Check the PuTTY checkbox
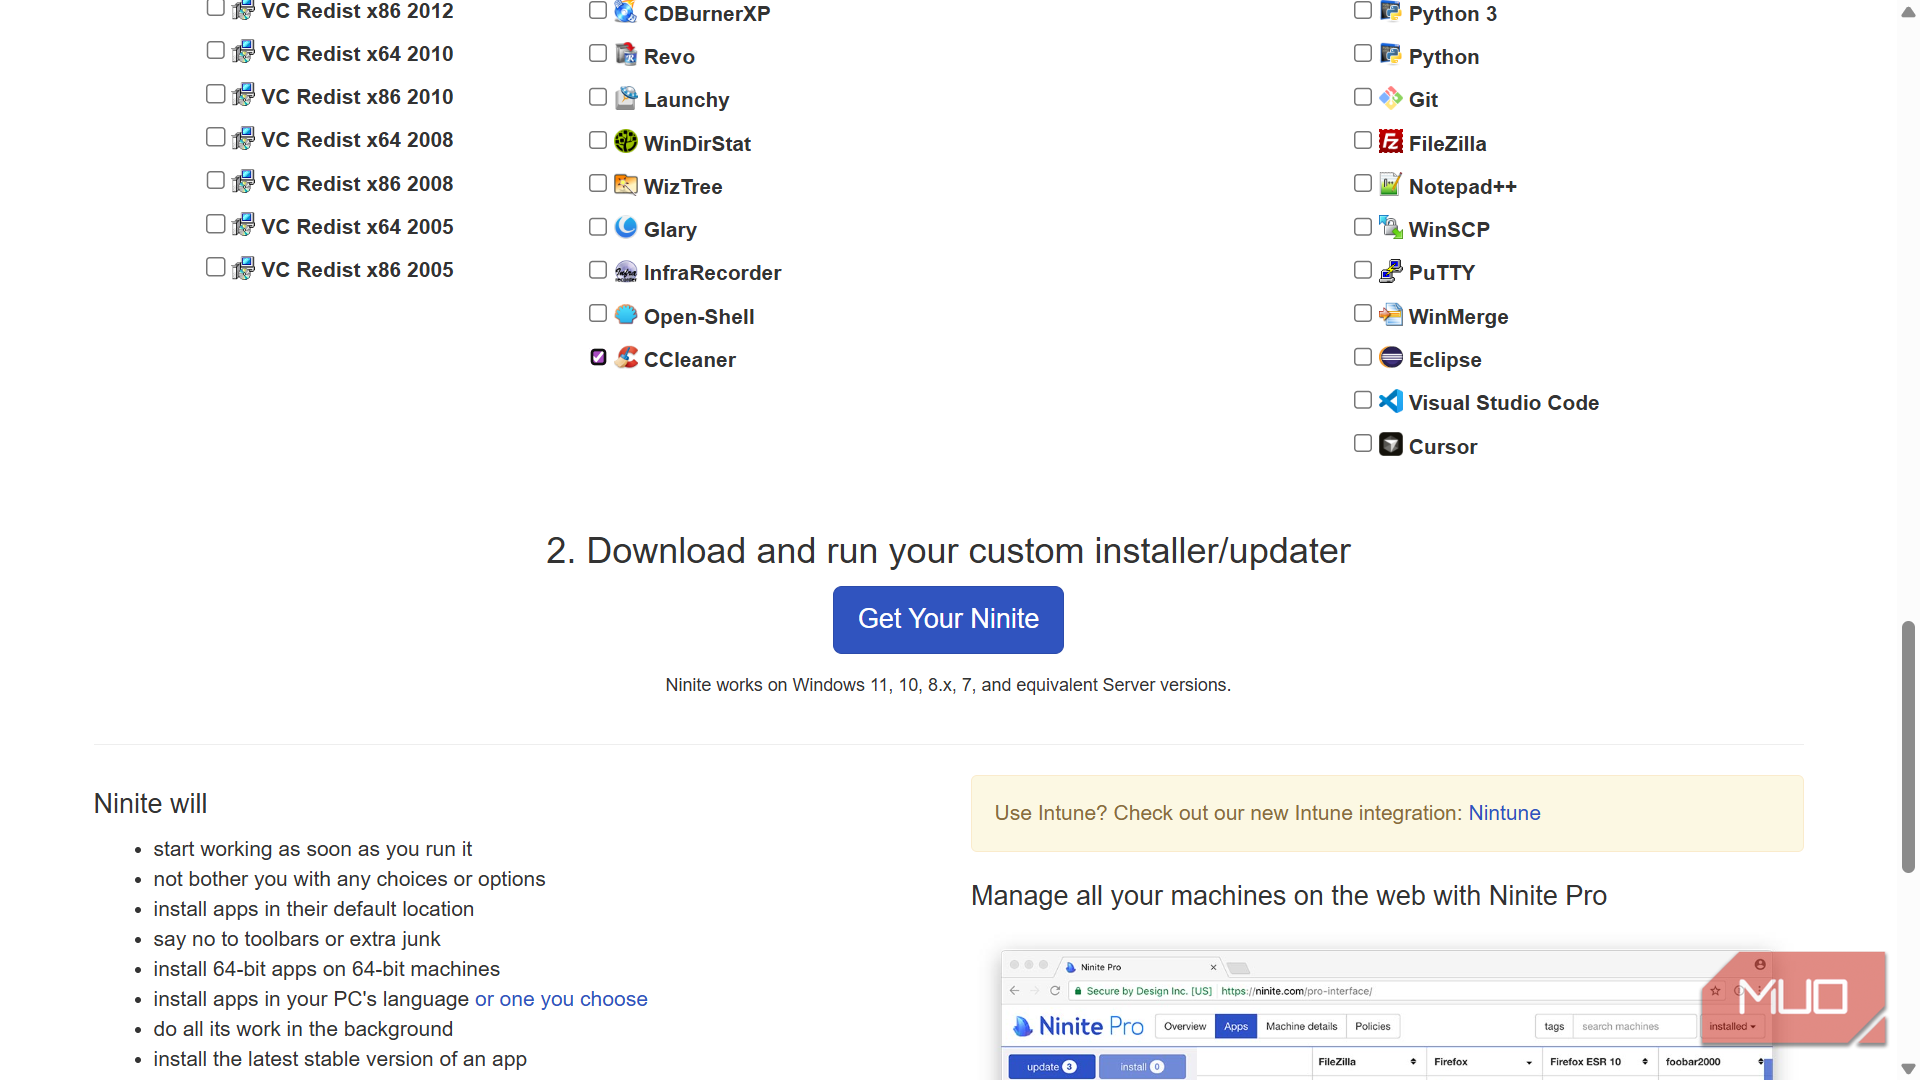 click(x=1363, y=270)
